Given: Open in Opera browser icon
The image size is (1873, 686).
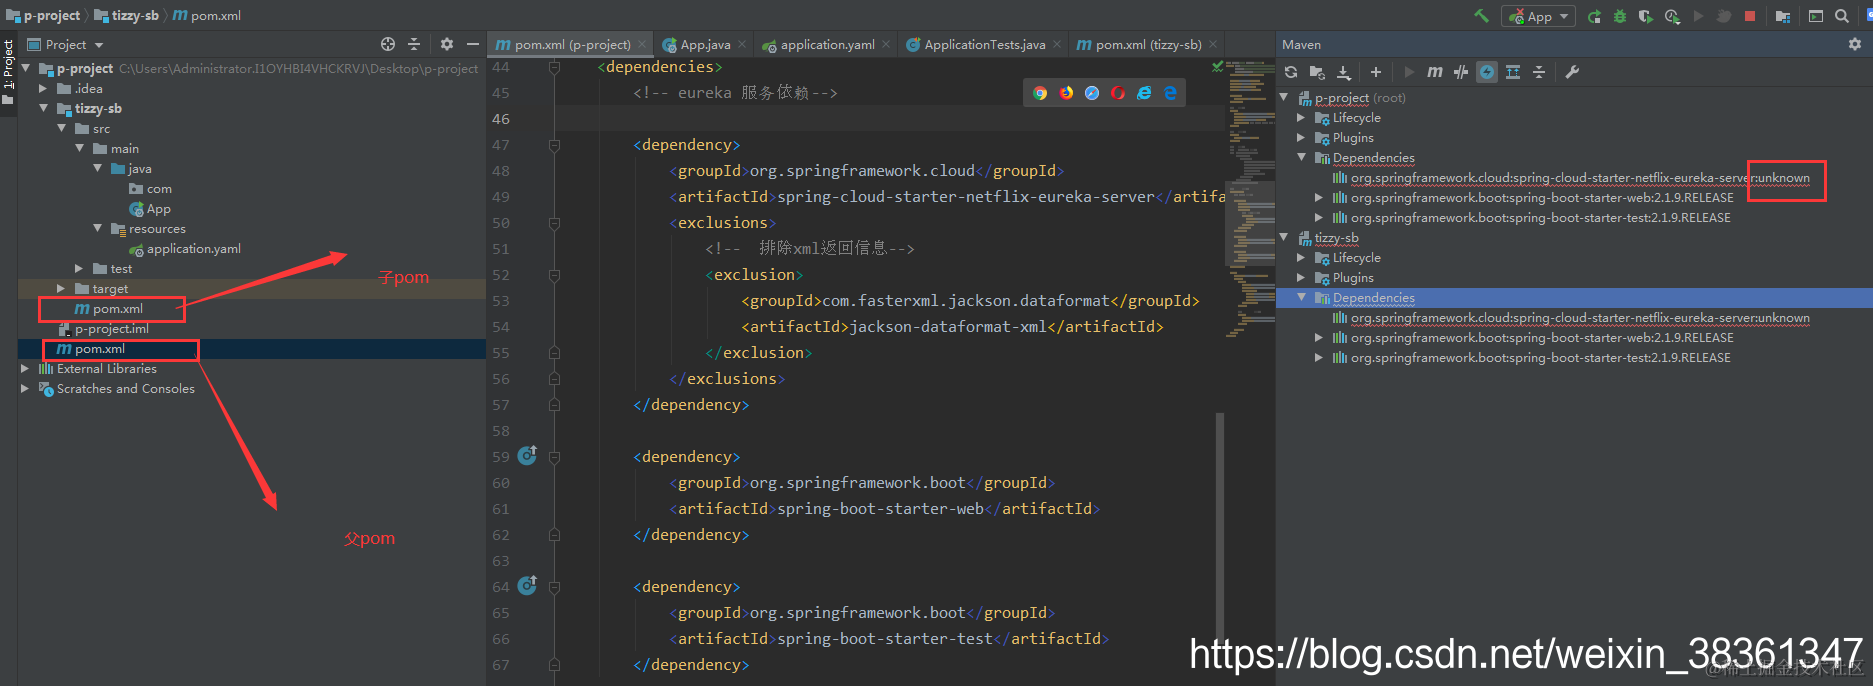Looking at the screenshot, I should pyautogui.click(x=1118, y=93).
